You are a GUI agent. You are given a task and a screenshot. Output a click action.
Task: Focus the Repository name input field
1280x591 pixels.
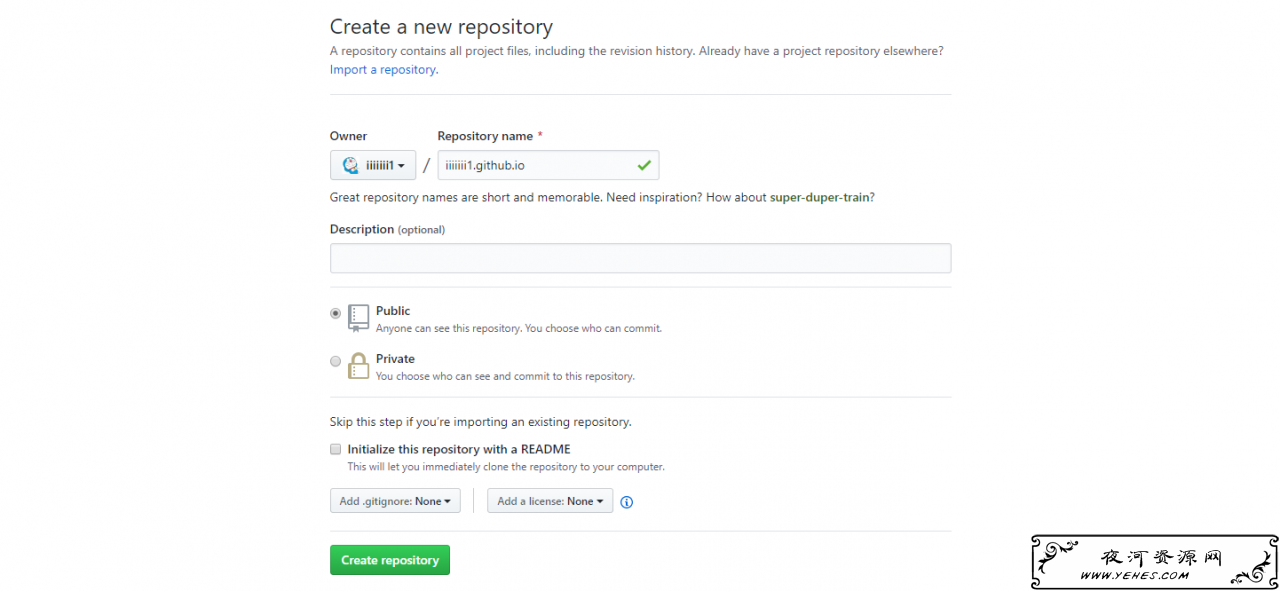point(548,165)
